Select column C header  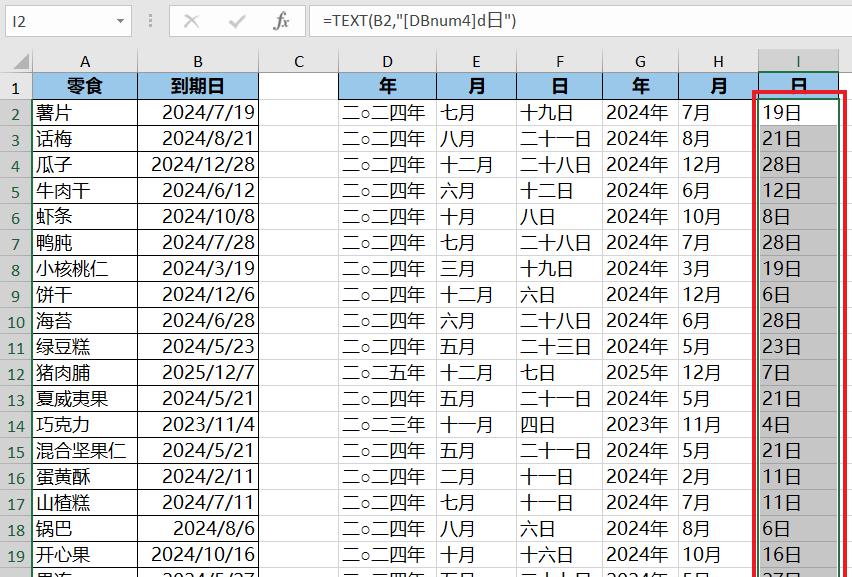coord(298,62)
